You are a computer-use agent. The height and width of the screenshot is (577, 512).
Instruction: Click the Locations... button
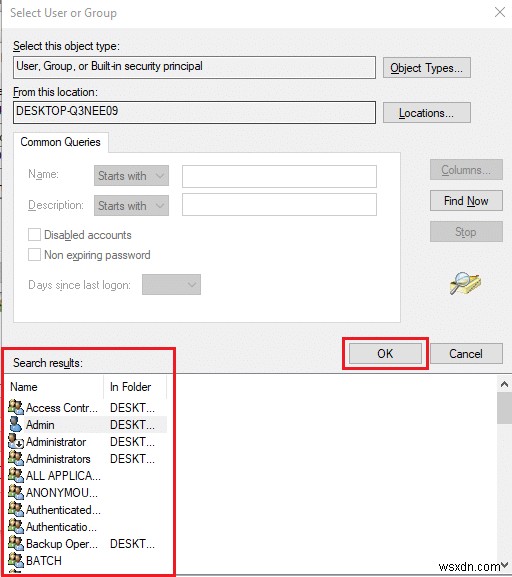tap(427, 113)
